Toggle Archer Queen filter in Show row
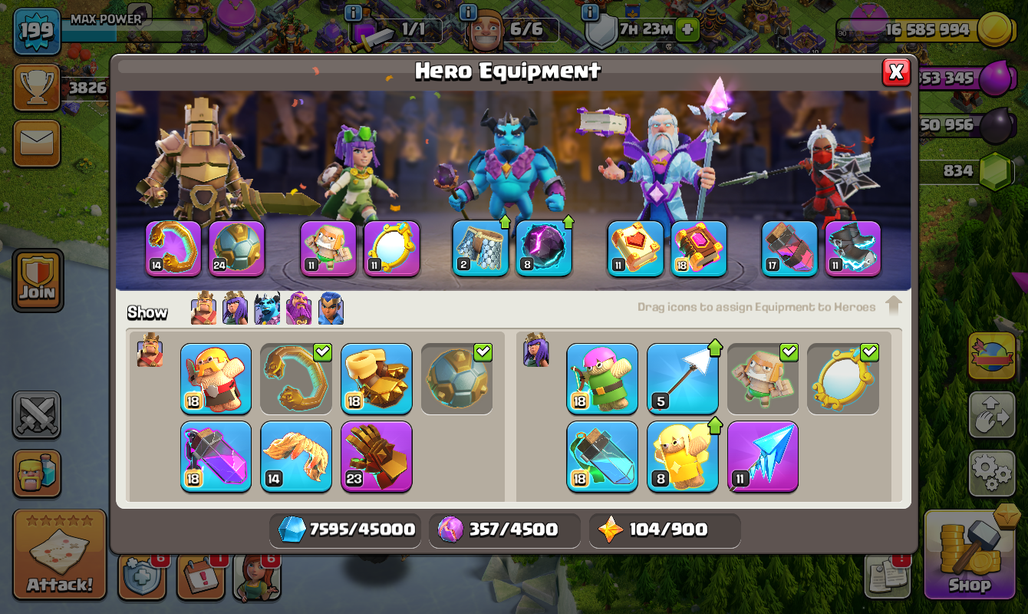This screenshot has height=614, width=1028. 235,309
